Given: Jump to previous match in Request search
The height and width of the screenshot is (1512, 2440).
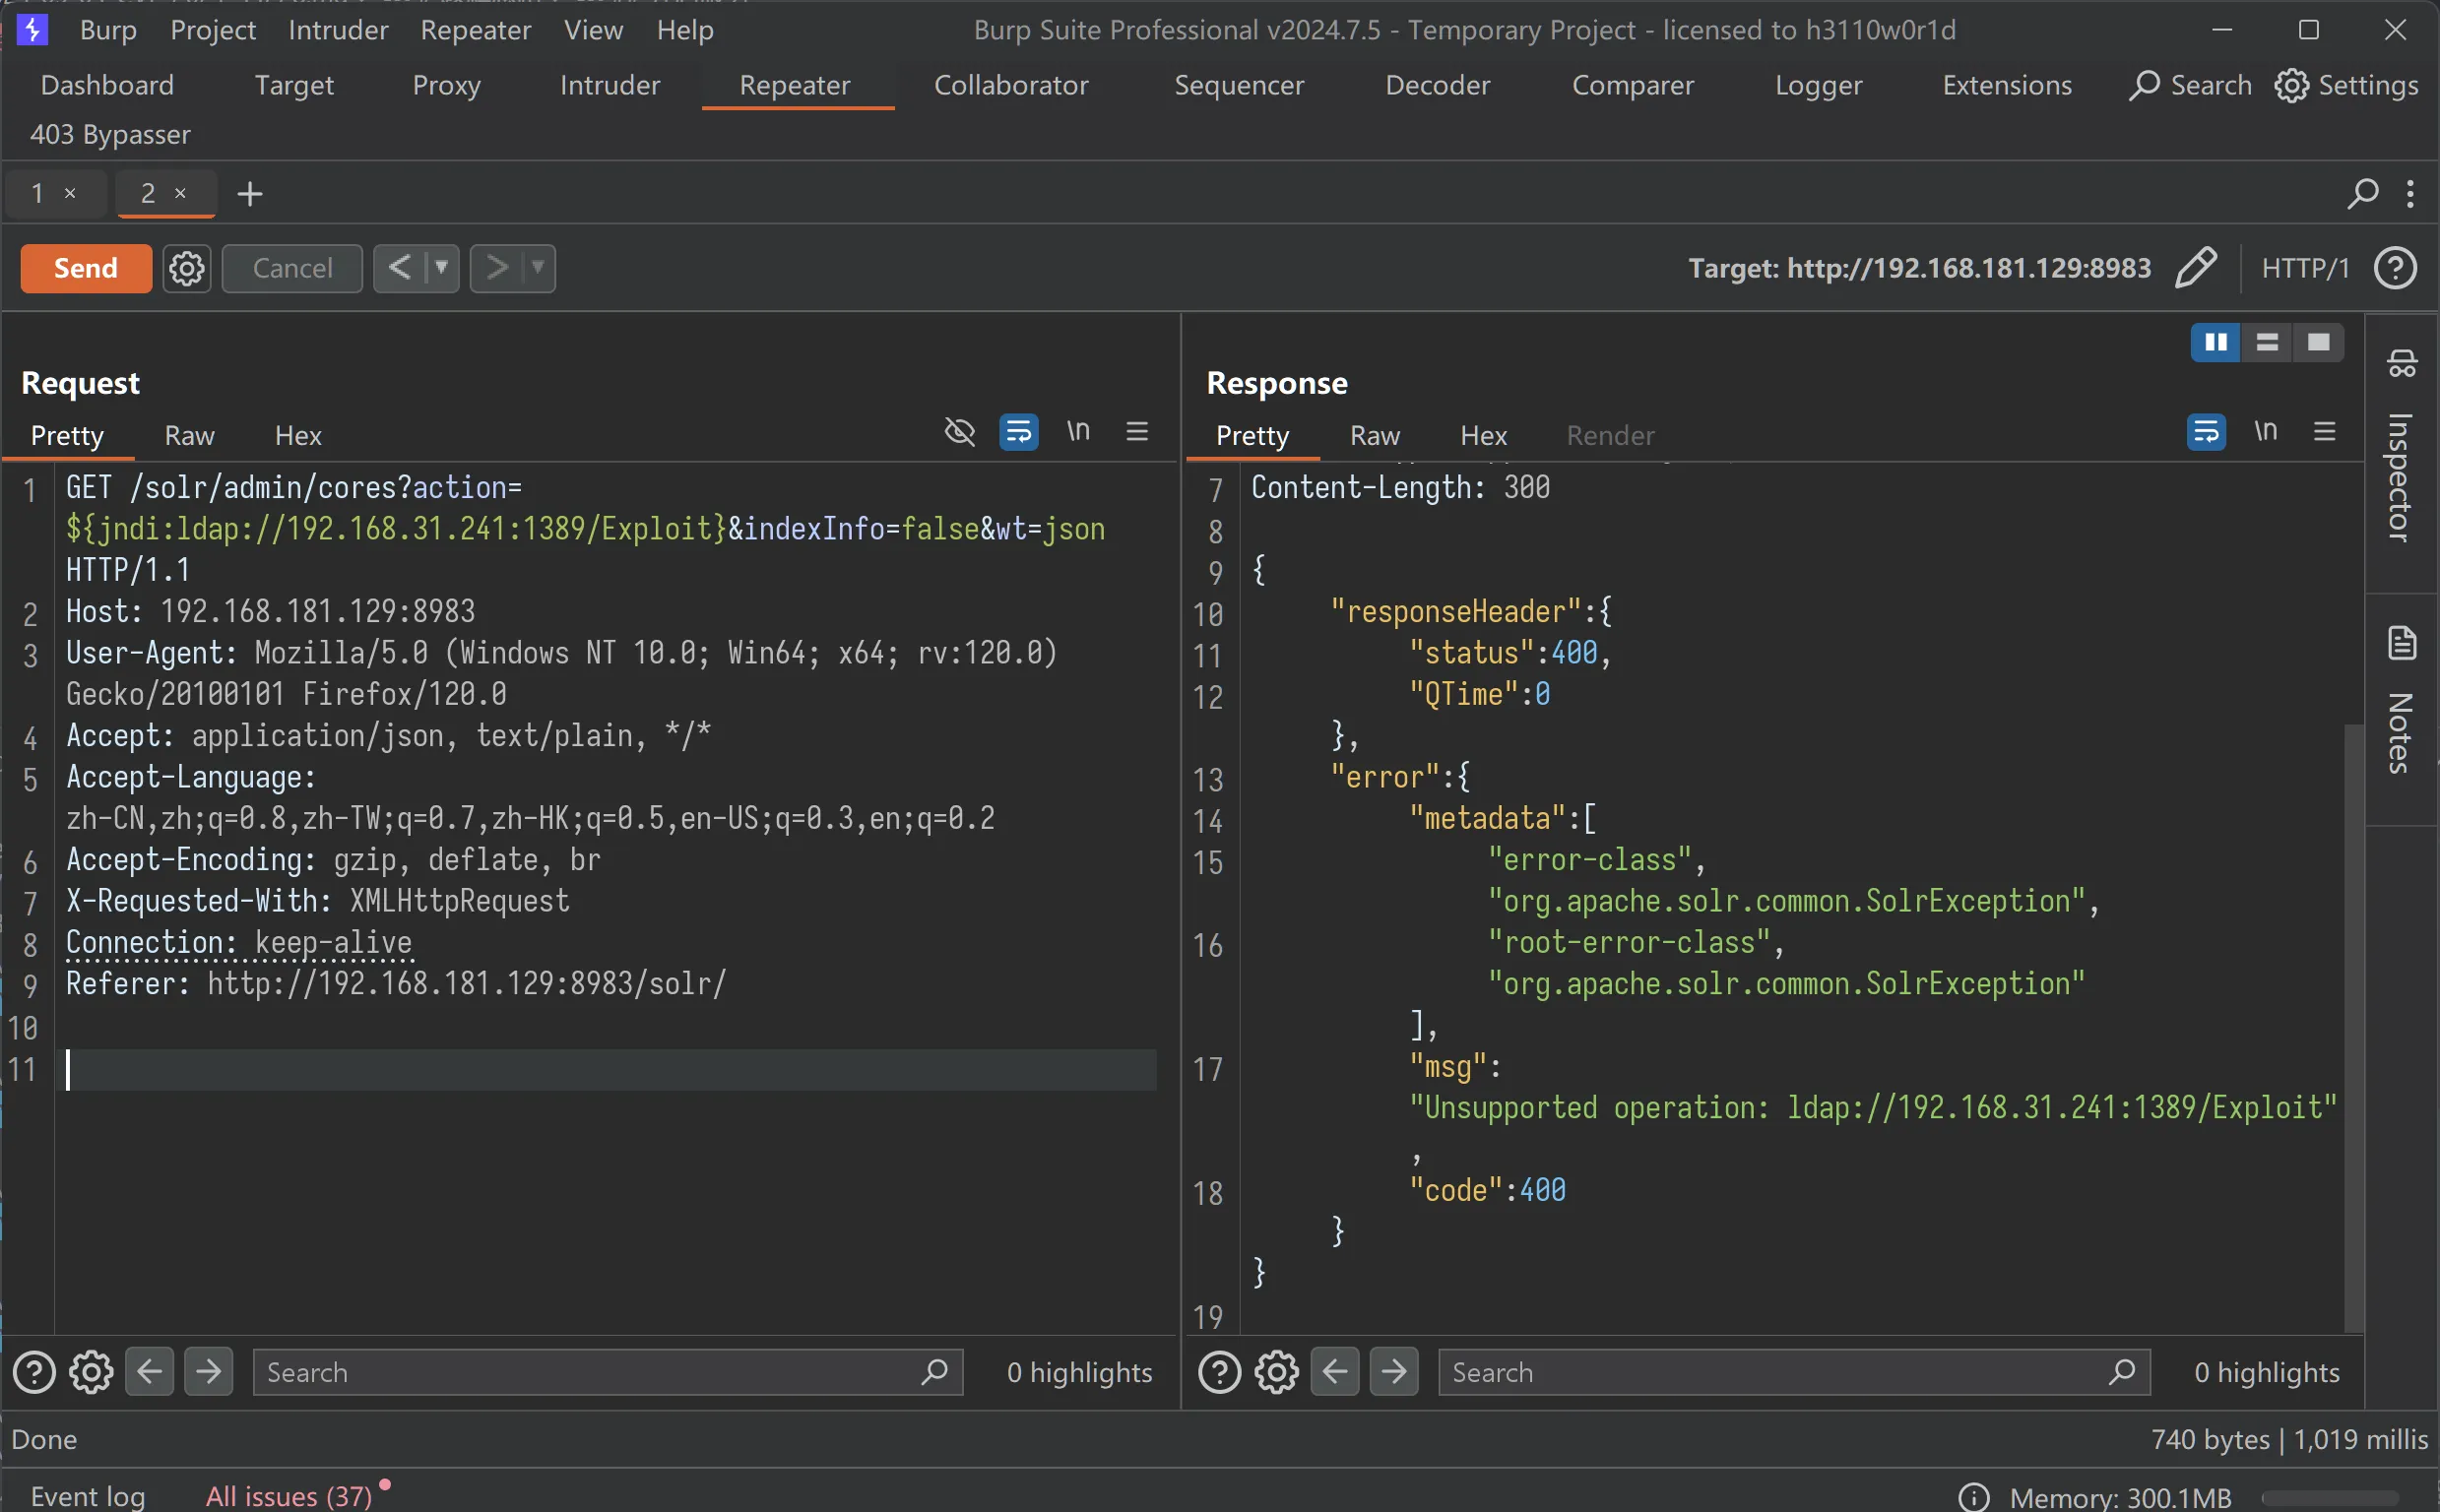Looking at the screenshot, I should click(150, 1371).
